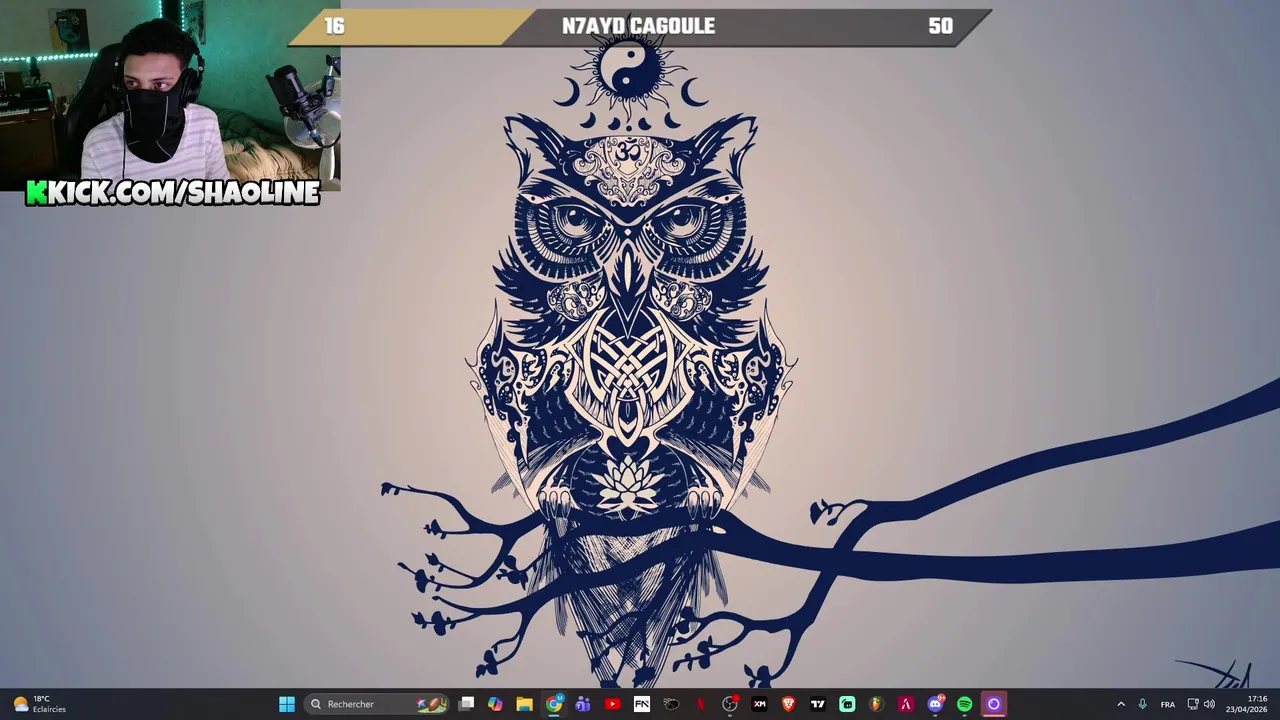Open the clock and date 17:16
The image size is (1280, 720).
pyautogui.click(x=1247, y=704)
